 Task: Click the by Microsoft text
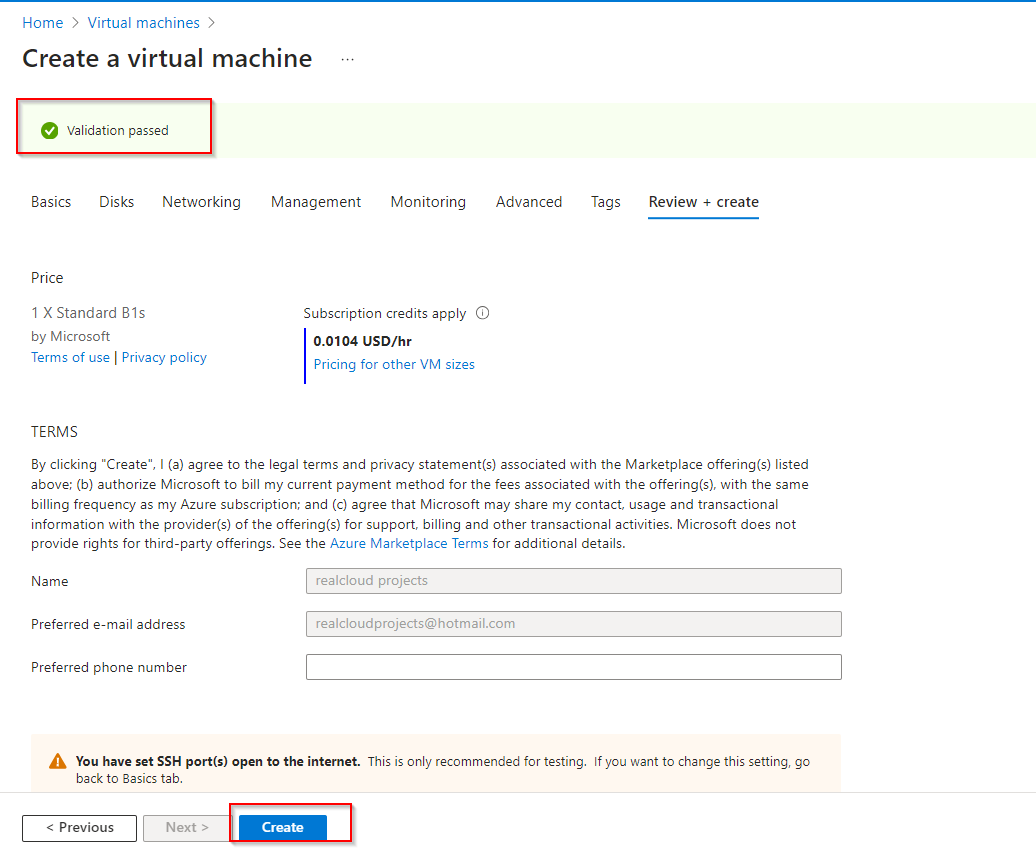click(x=70, y=336)
